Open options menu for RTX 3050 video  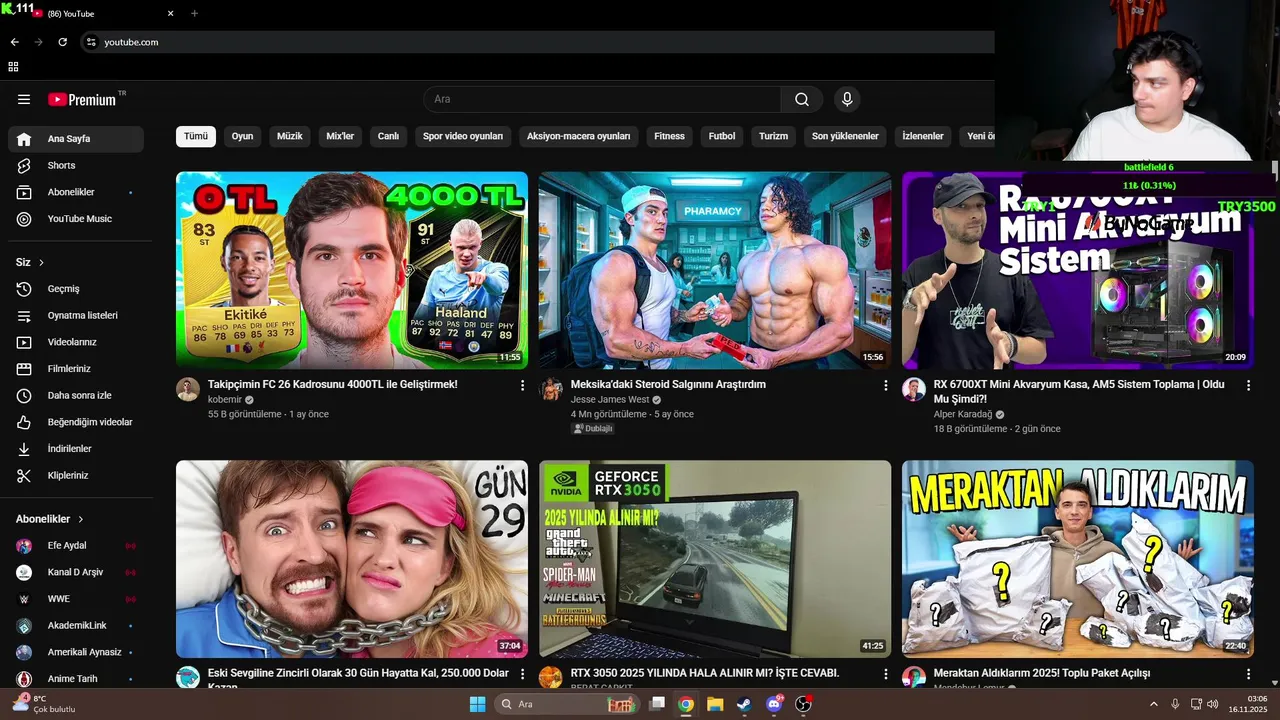coord(885,674)
